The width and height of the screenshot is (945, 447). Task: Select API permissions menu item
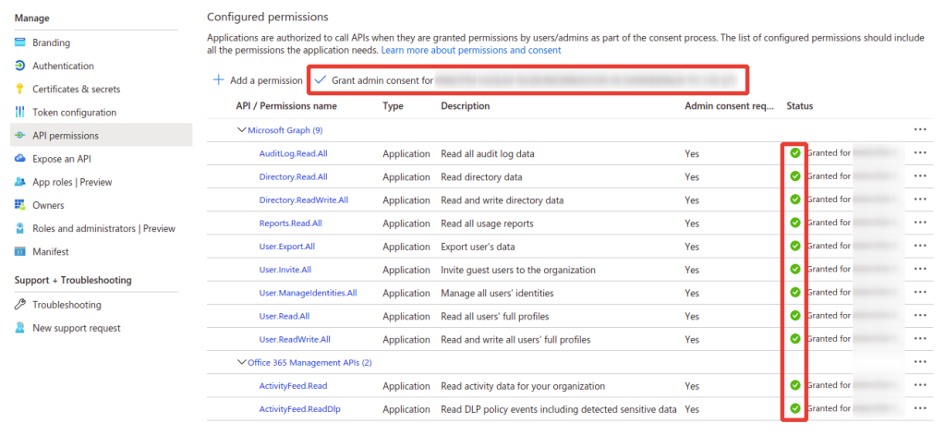coord(101,136)
